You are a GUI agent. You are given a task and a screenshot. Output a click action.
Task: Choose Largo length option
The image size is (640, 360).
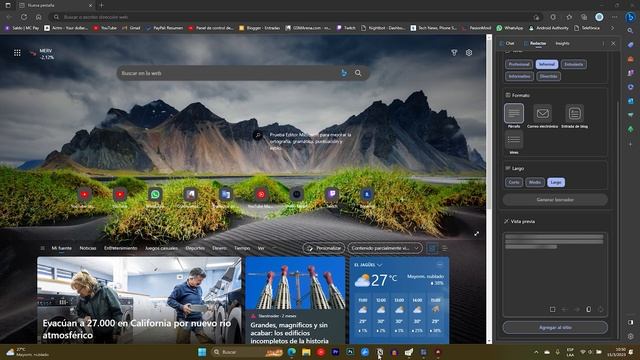(x=556, y=182)
